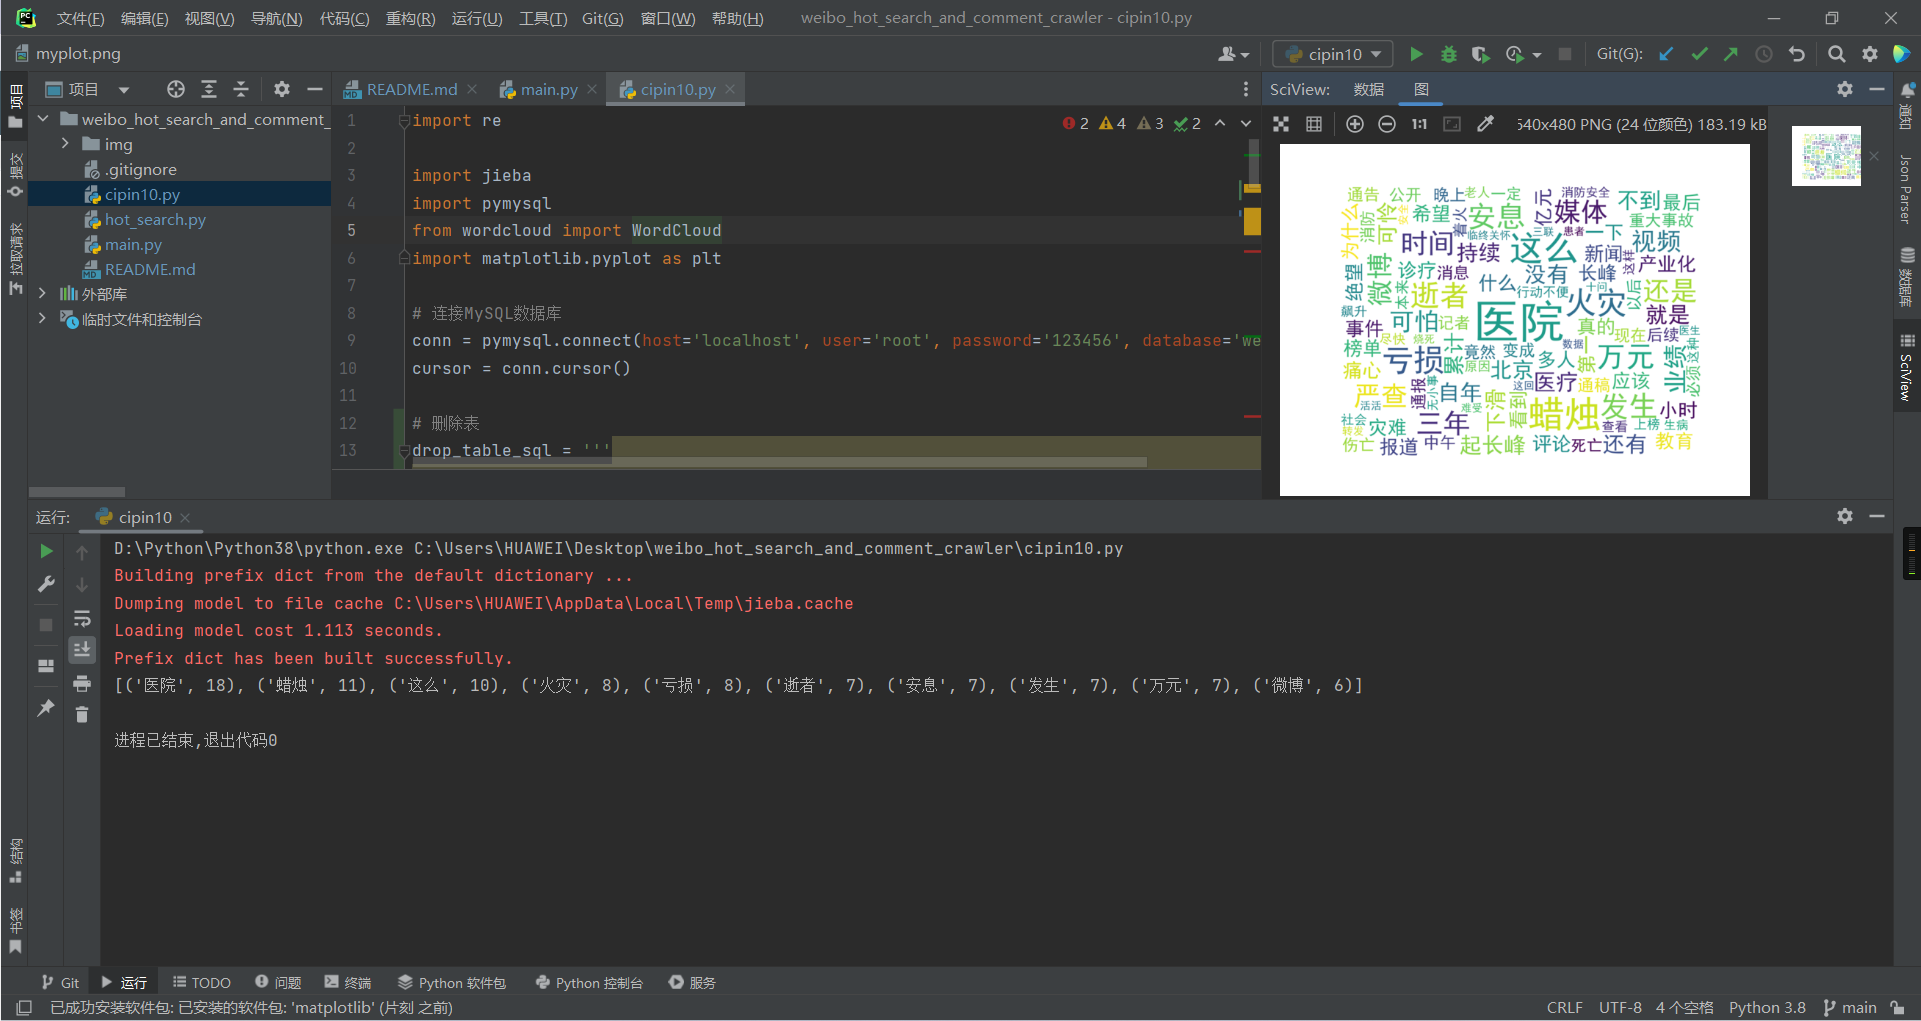Open user account dropdown in toolbar
The width and height of the screenshot is (1921, 1021).
tap(1234, 54)
